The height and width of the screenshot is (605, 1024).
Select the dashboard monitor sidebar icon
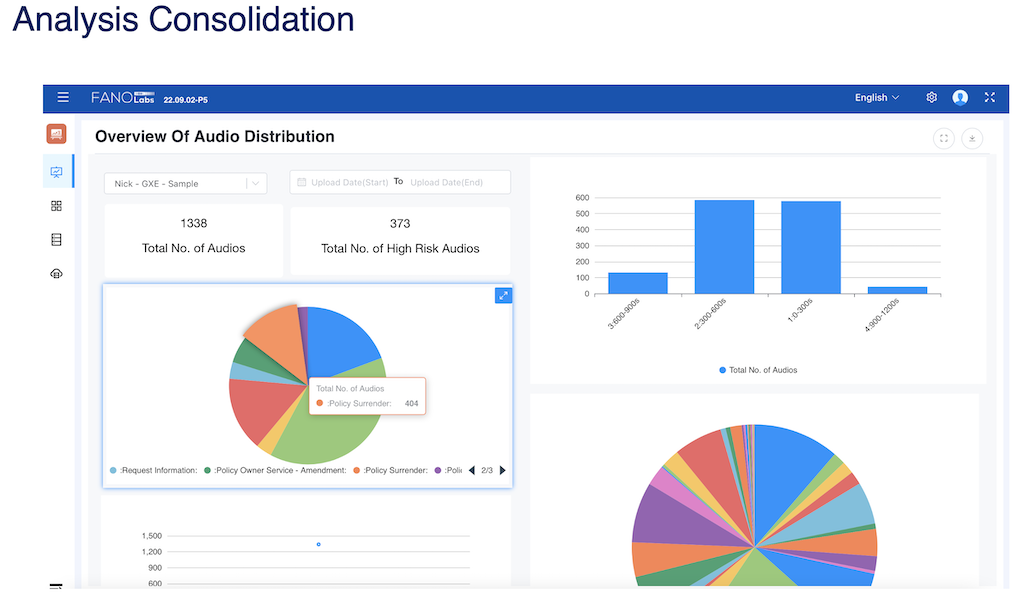[x=57, y=172]
